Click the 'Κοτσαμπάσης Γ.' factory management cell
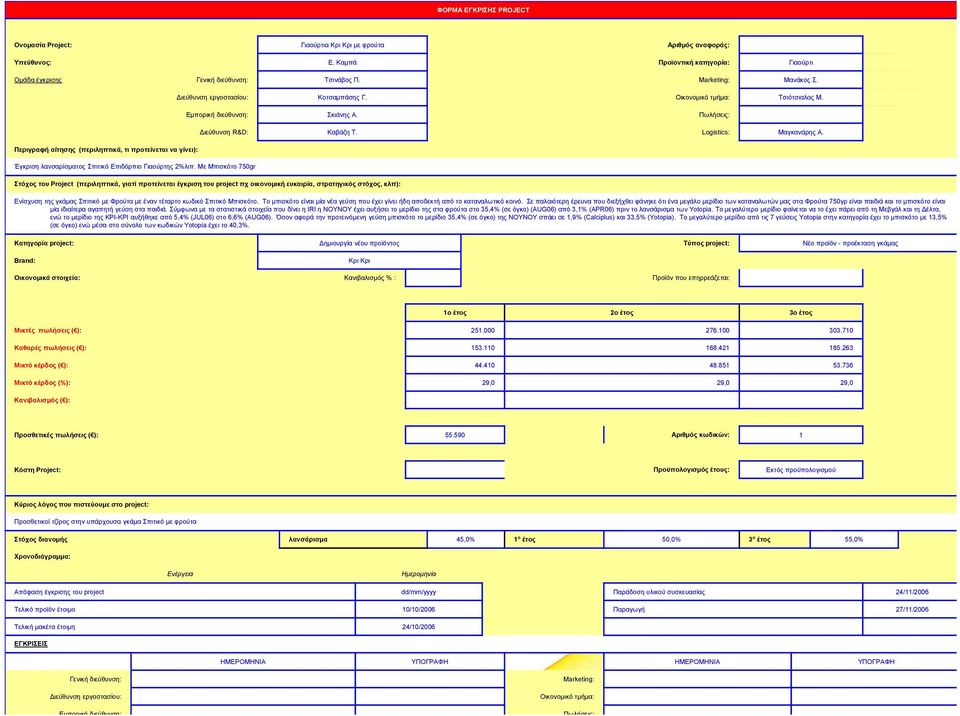 [342, 97]
